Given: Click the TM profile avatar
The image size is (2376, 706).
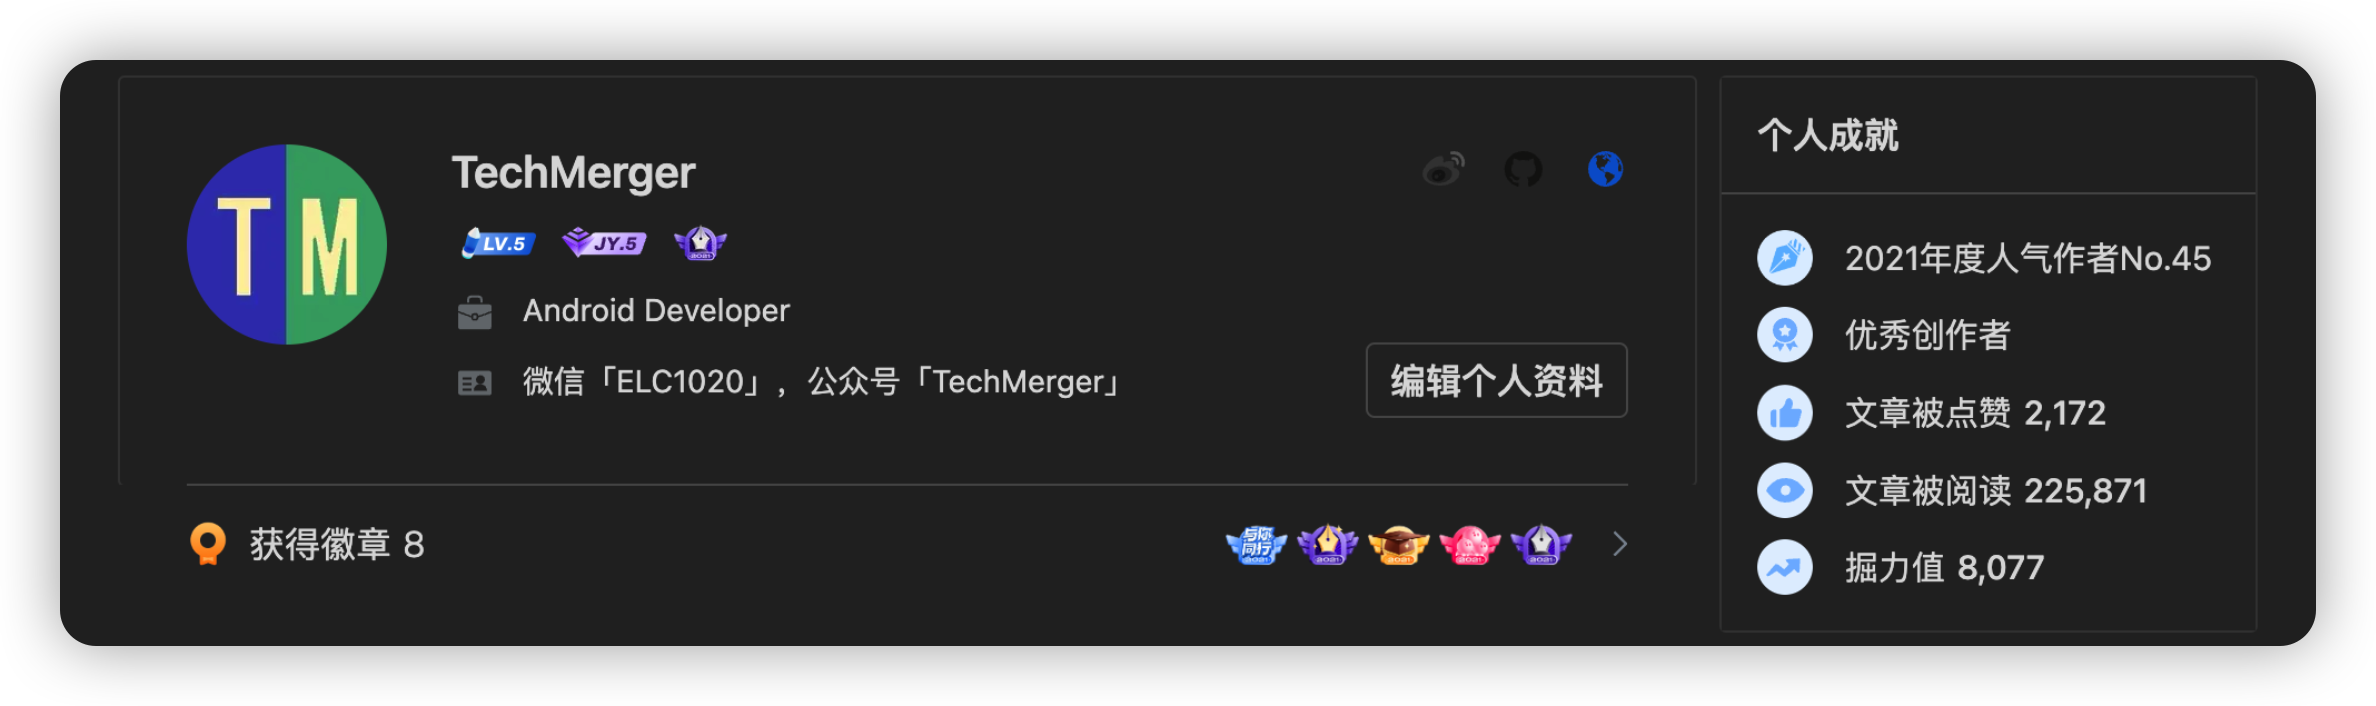Looking at the screenshot, I should click(287, 244).
